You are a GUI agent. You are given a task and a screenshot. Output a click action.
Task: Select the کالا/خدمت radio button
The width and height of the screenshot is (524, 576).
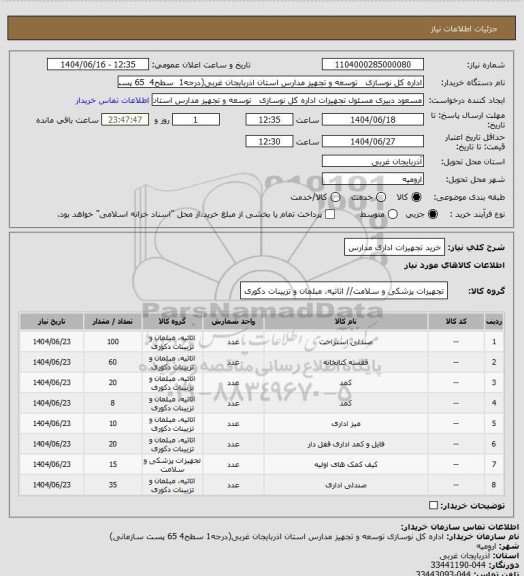pos(335,197)
